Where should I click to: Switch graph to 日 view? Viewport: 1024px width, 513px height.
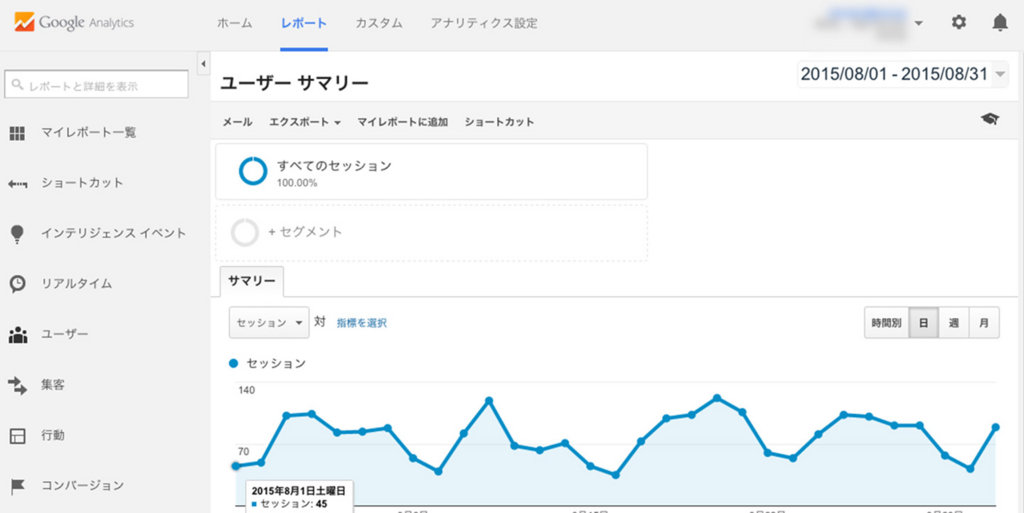923,322
